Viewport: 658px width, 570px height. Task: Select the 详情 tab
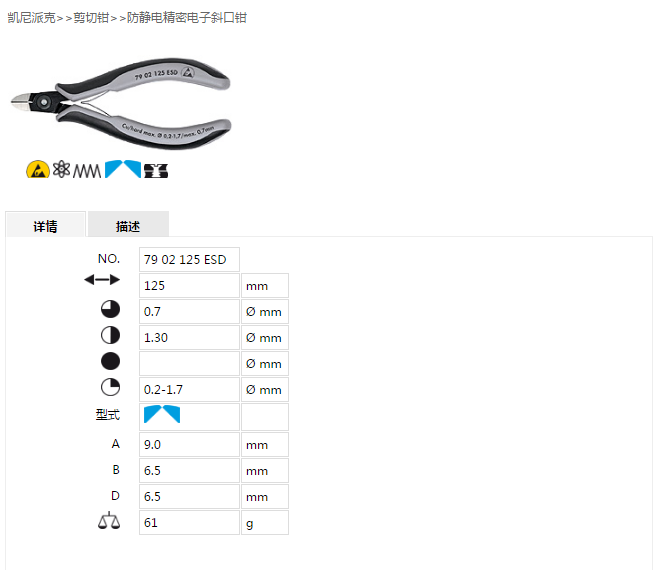(45, 225)
